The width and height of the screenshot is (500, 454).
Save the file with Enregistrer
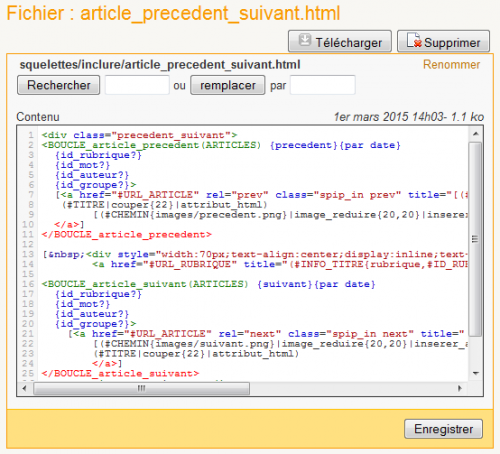click(x=443, y=429)
